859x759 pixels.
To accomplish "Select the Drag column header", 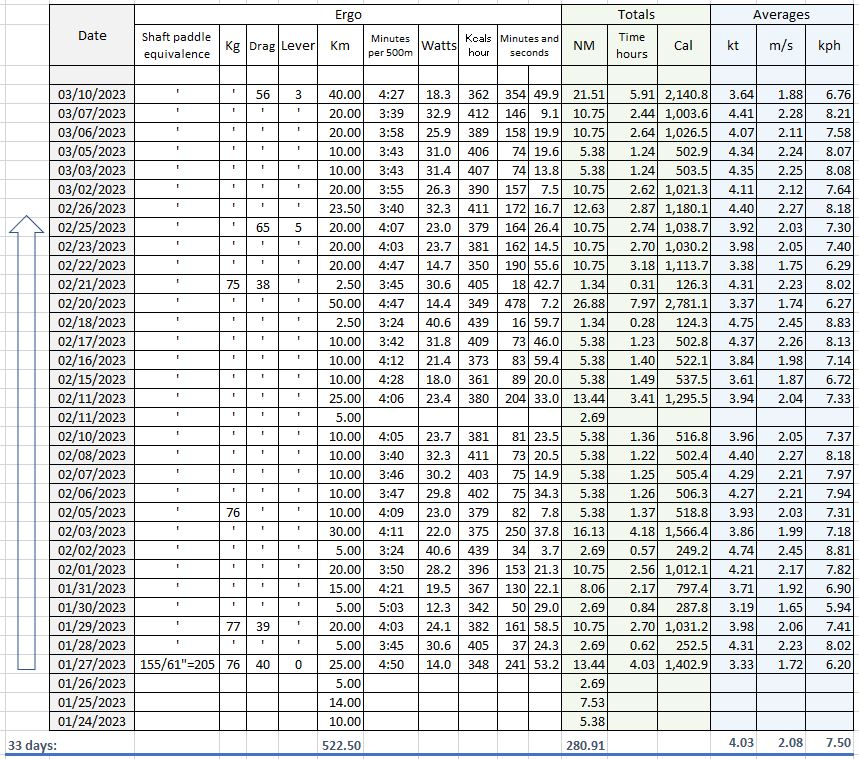I will 262,45.
